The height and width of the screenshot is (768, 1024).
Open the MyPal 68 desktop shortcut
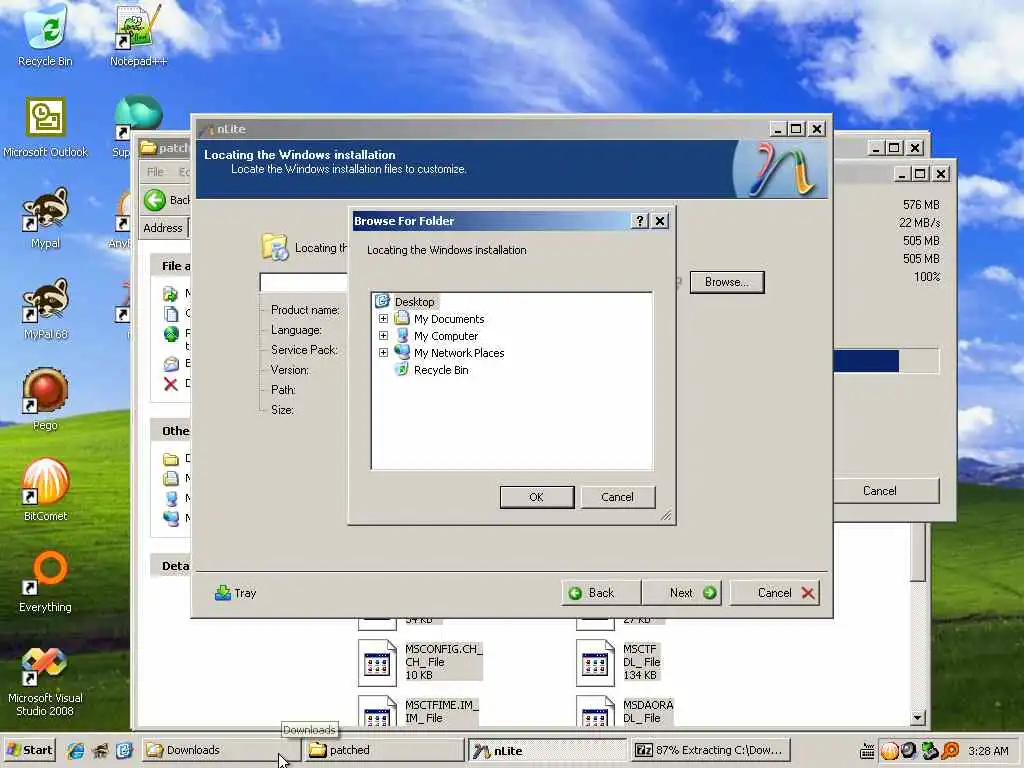tap(45, 310)
